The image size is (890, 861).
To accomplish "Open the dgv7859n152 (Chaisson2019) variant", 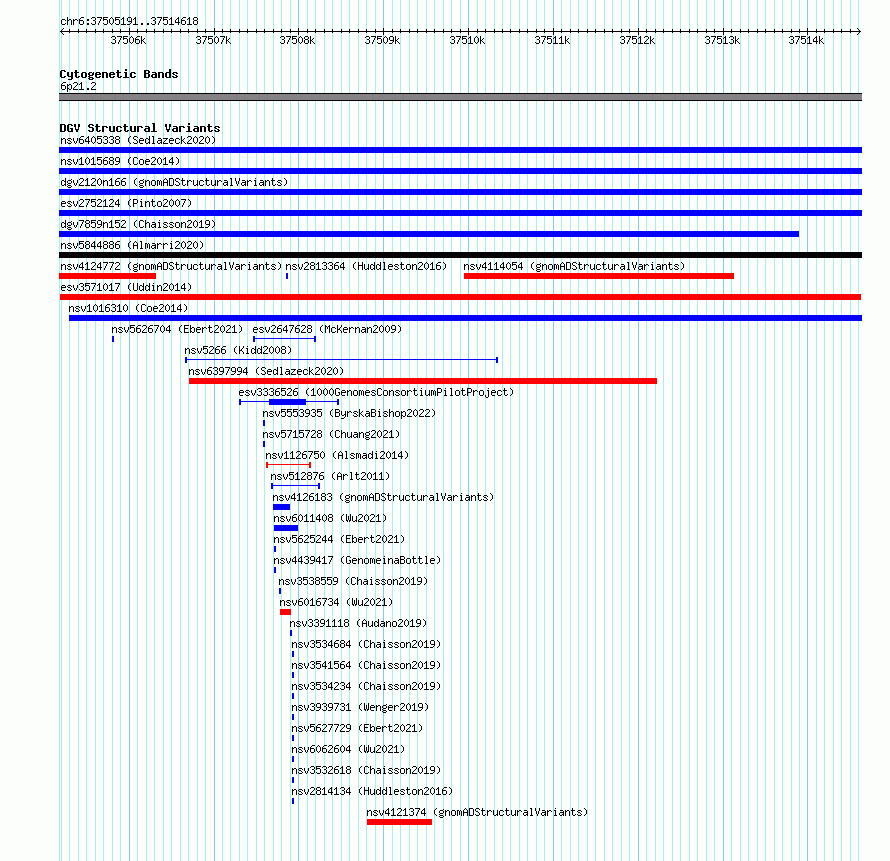I will [138, 224].
